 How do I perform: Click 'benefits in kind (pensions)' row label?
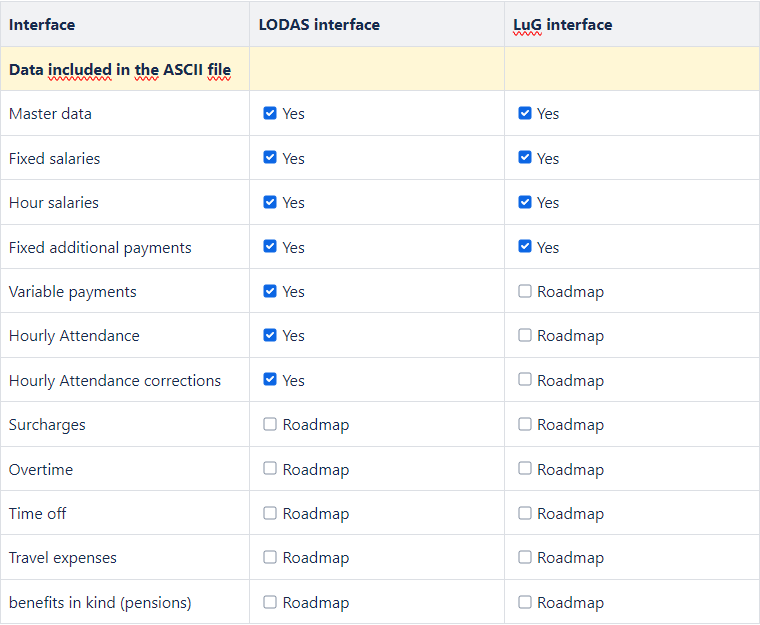tap(100, 603)
